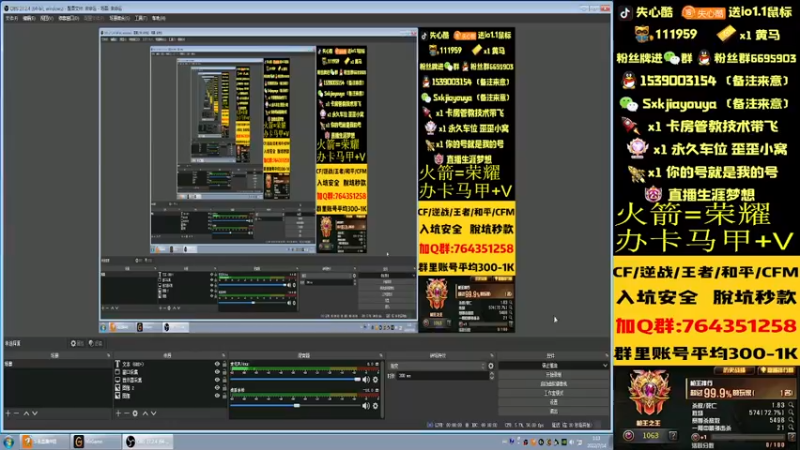
Task: Remove source with the Sources panel minus icon
Action: coord(127,413)
